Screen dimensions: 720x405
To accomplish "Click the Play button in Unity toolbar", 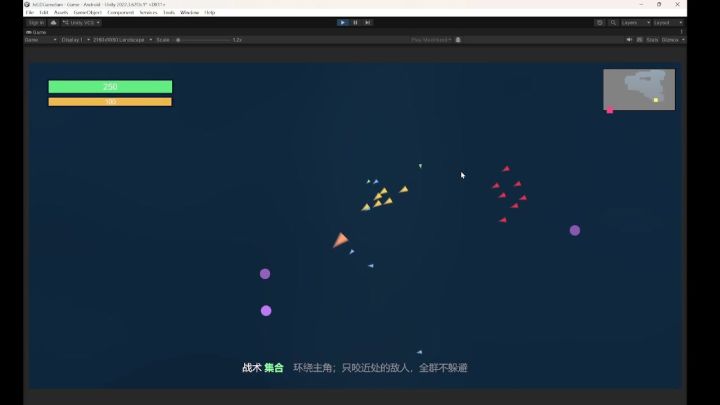I will pyautogui.click(x=343, y=22).
